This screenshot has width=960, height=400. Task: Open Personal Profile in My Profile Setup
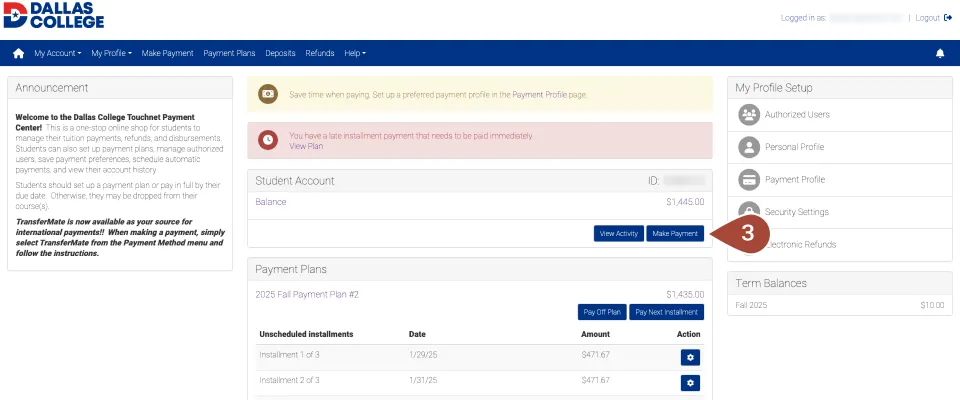tap(794, 147)
